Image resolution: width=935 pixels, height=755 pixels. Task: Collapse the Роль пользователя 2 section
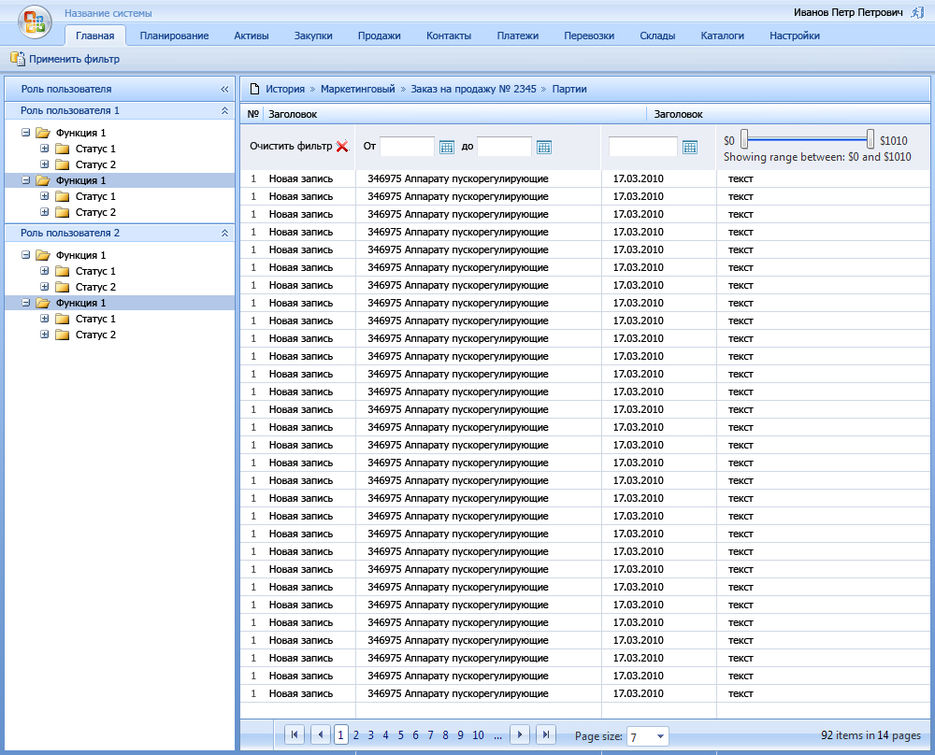point(225,233)
